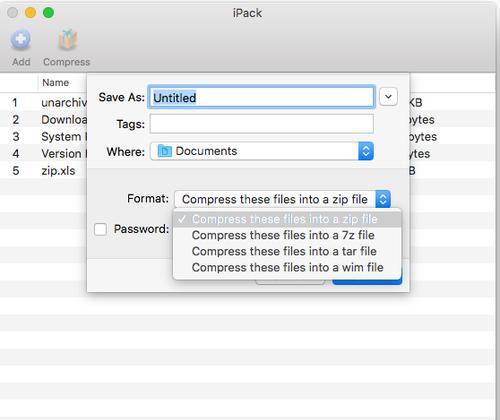
Task: Click the Name column header
Action: pyautogui.click(x=56, y=82)
